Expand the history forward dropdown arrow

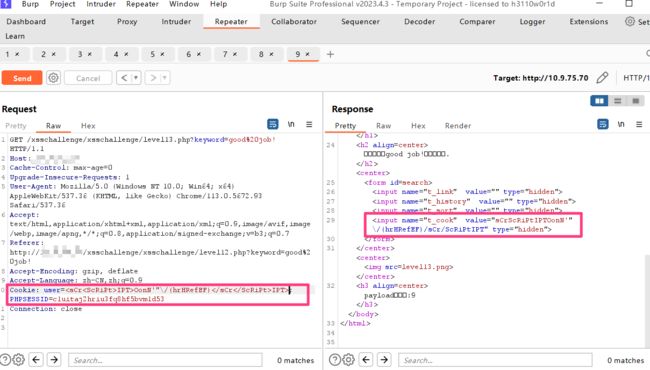(165, 77)
